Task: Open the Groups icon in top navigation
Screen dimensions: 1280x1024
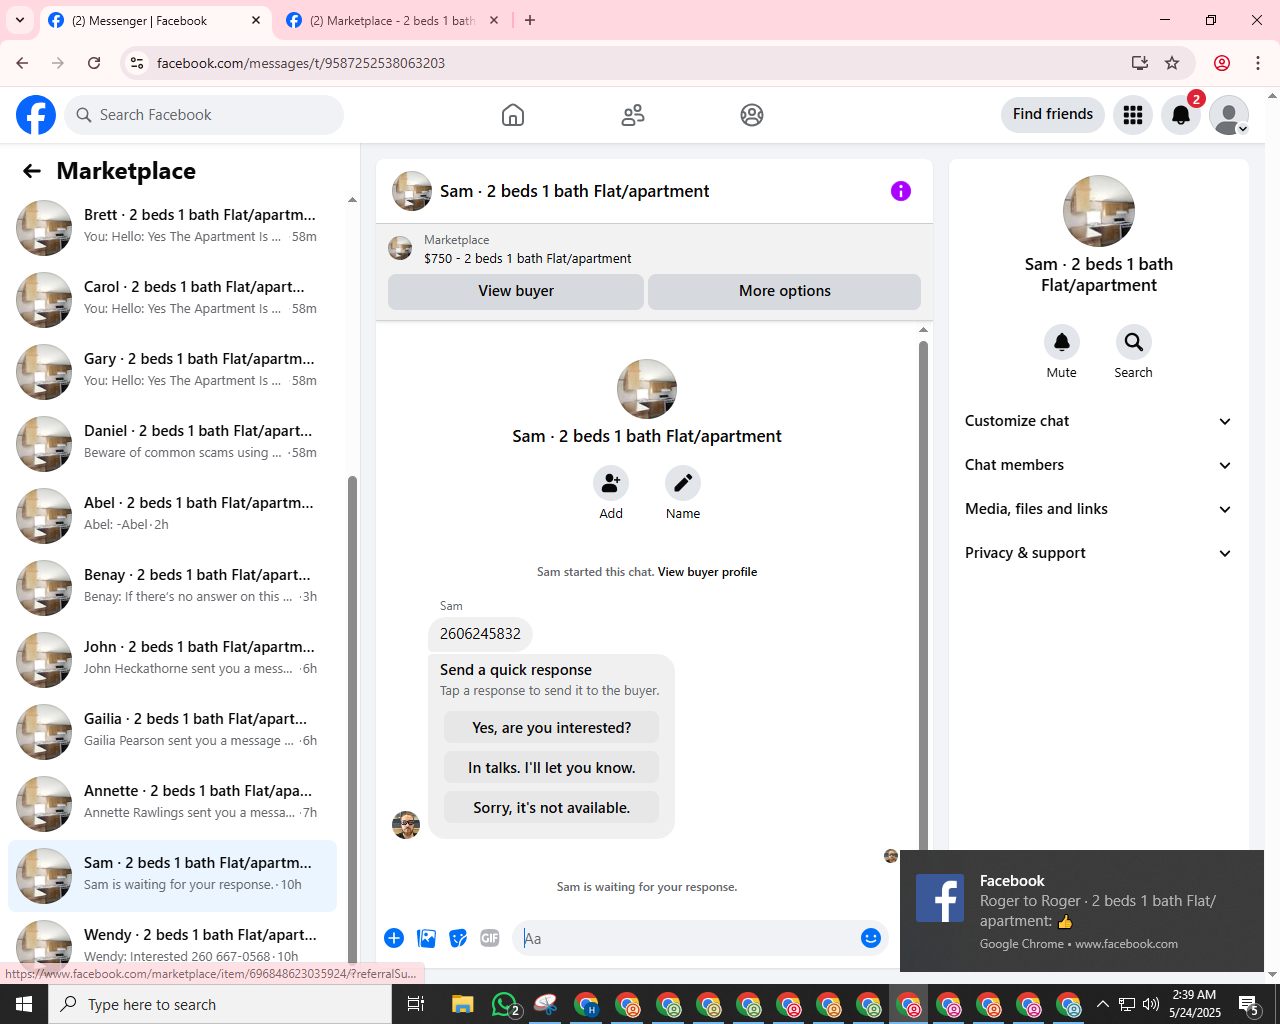Action: tap(752, 115)
